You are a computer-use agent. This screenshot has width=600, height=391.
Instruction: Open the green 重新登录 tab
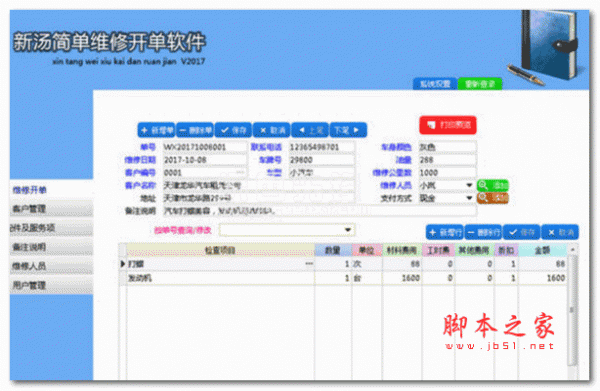click(480, 84)
